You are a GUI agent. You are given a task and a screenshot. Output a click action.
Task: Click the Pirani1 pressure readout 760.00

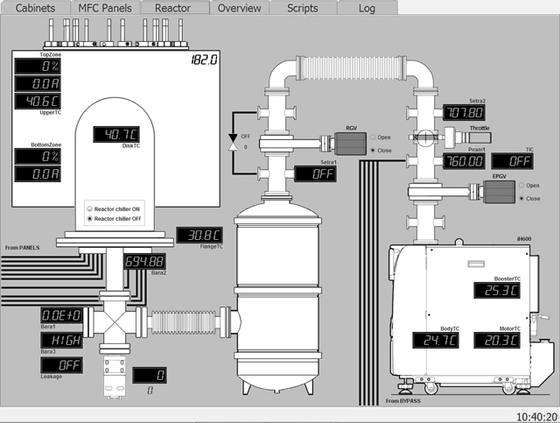(464, 161)
